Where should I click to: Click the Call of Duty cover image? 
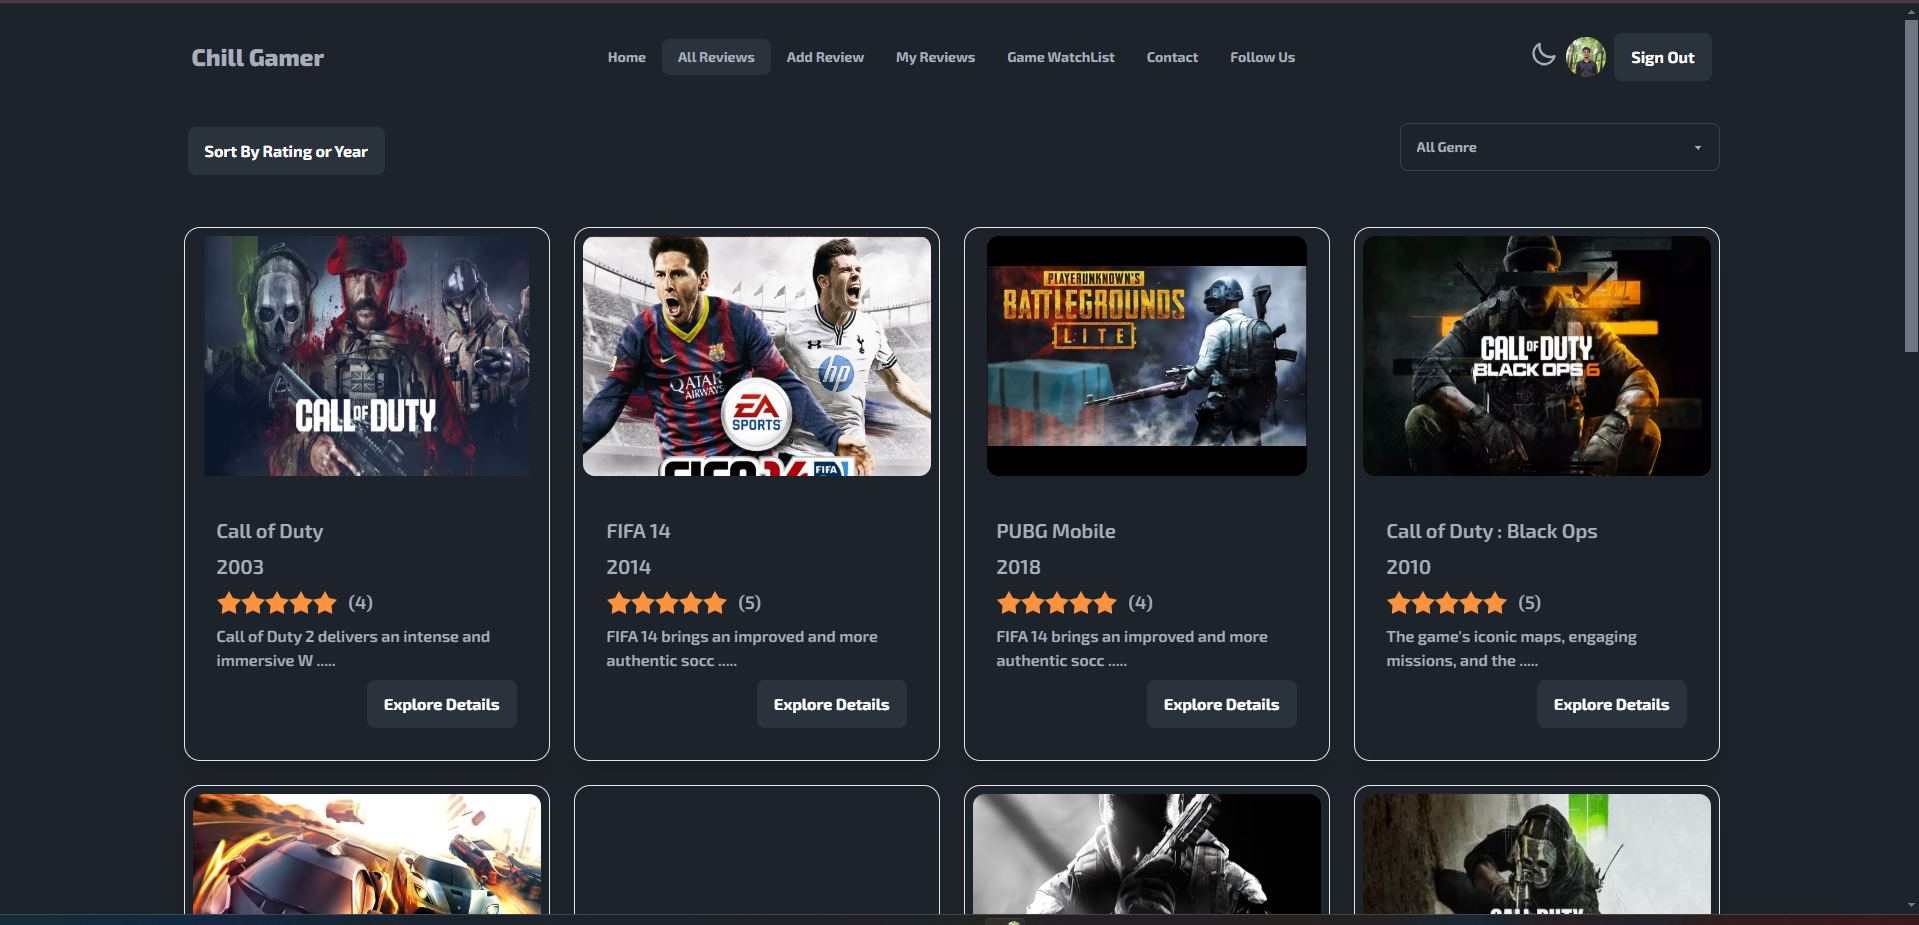click(x=367, y=356)
